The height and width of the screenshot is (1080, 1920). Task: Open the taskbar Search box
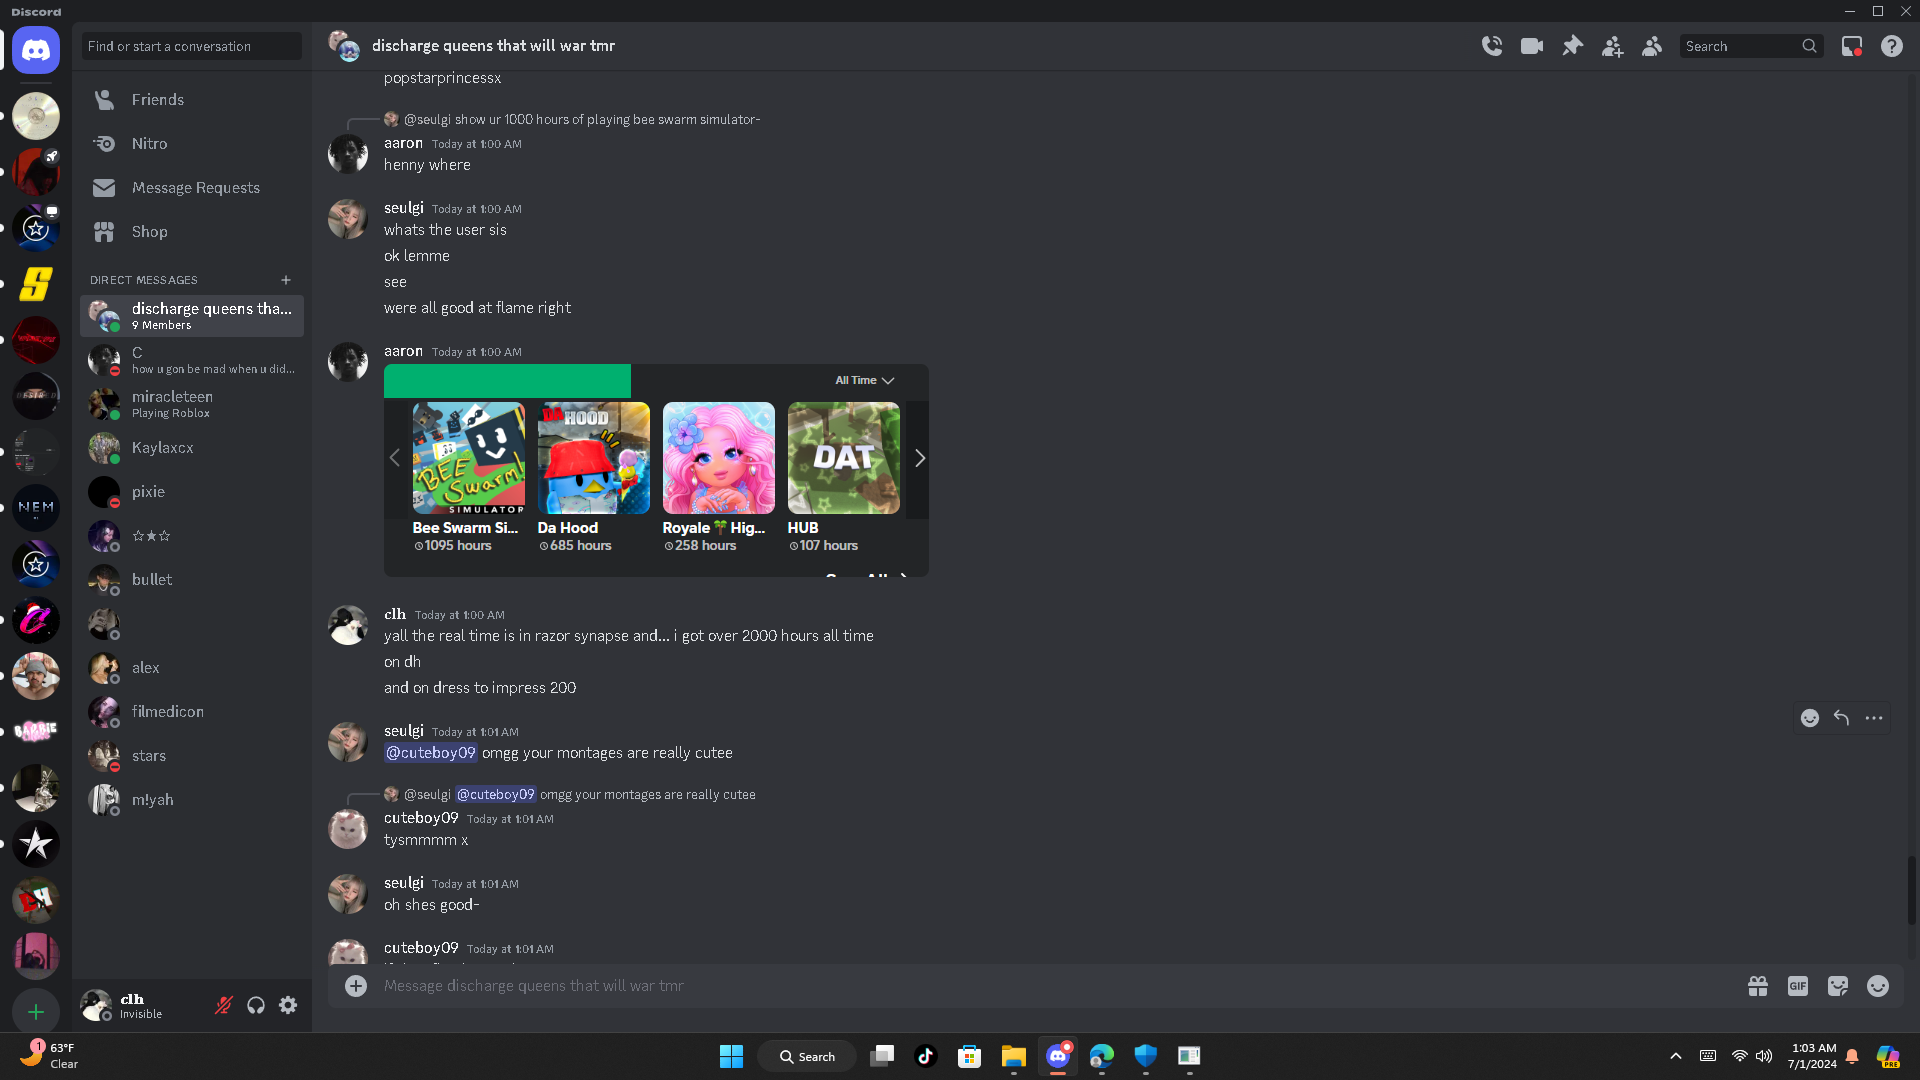[807, 1056]
